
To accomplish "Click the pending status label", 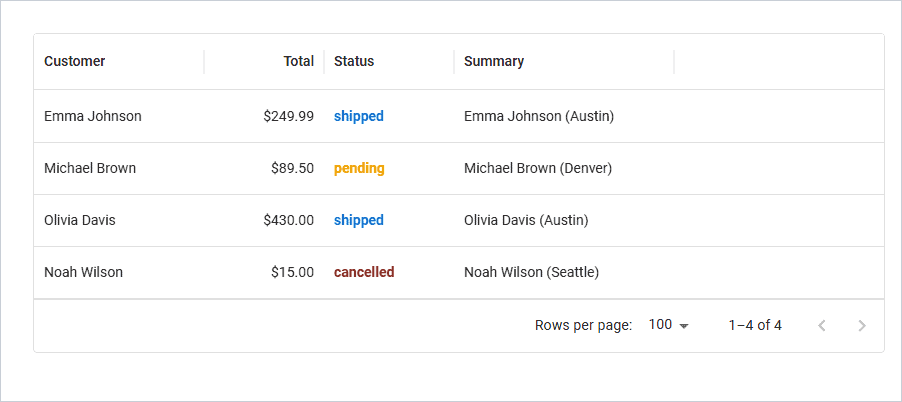I will pyautogui.click(x=359, y=169).
